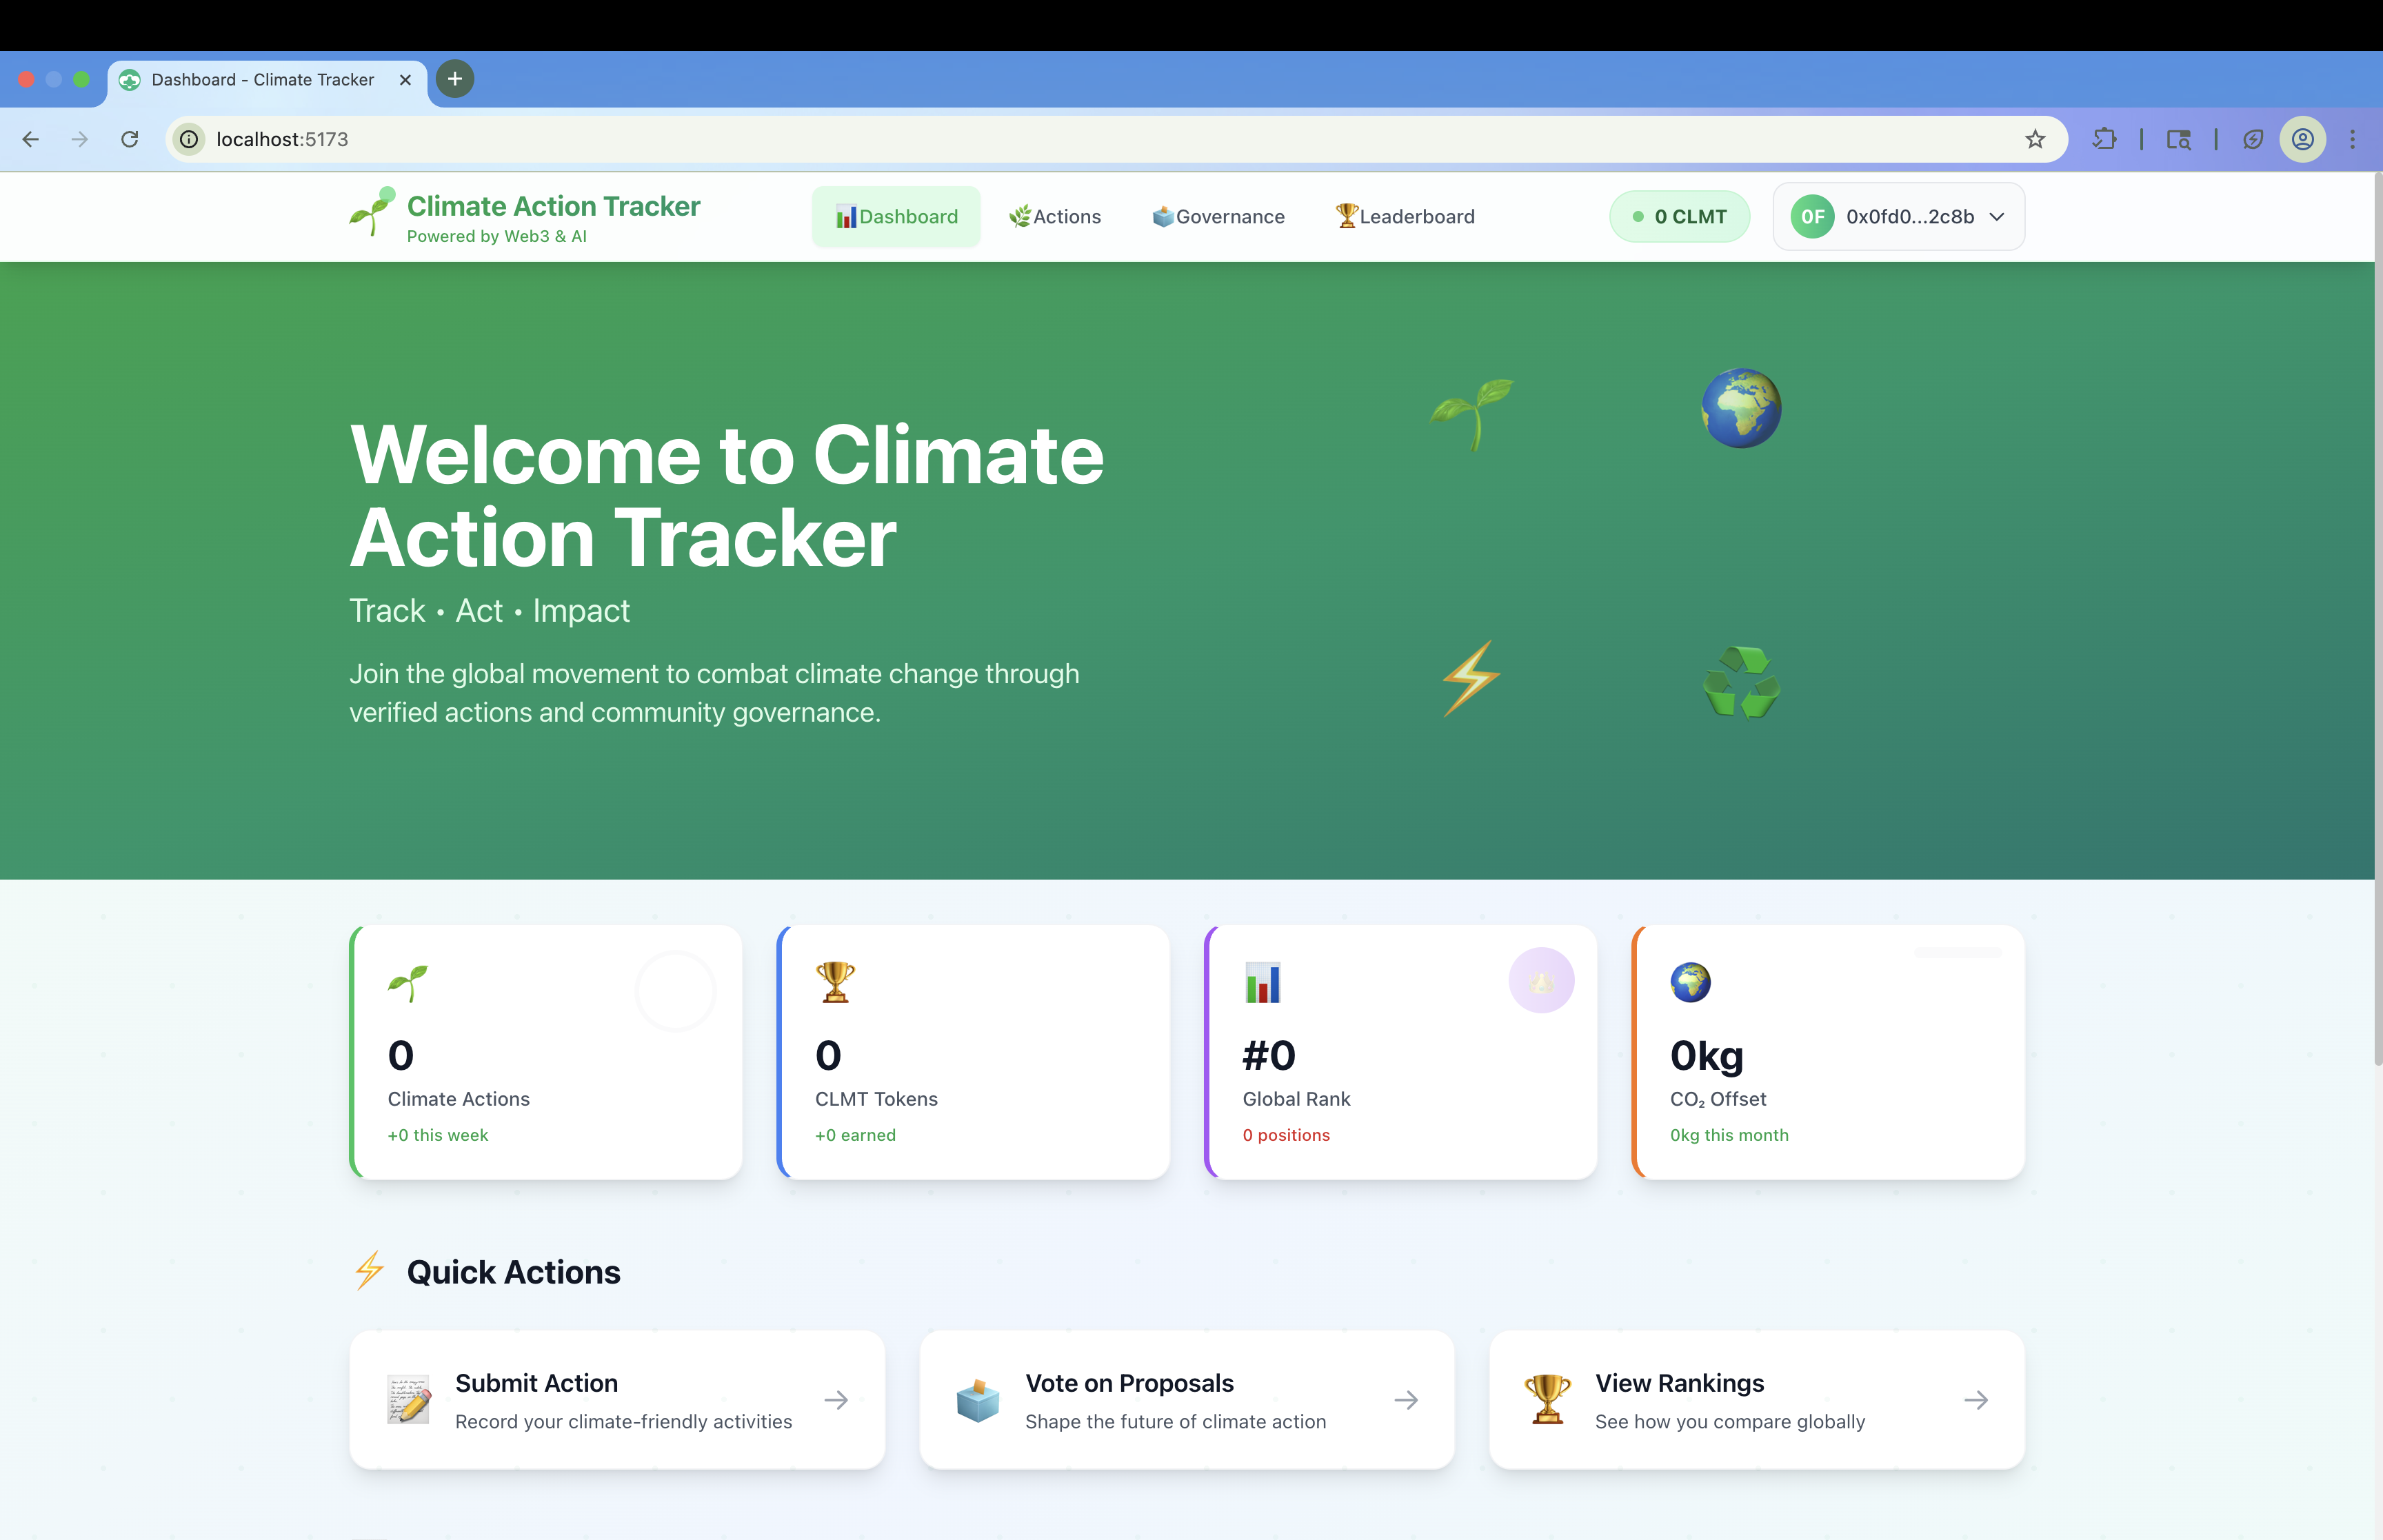
Task: Bookmark this page with the star icon
Action: pos(2035,139)
